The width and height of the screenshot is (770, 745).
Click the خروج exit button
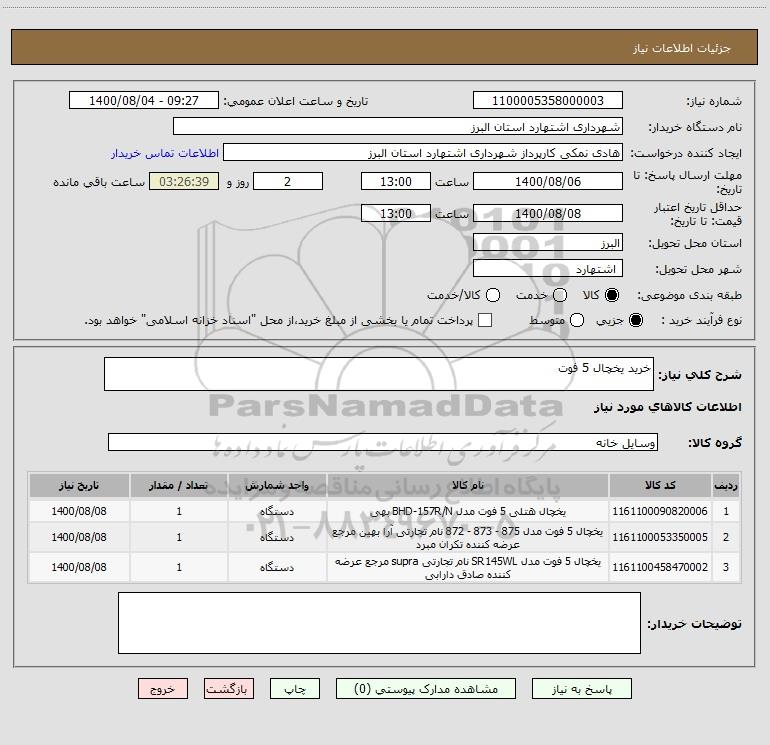[x=163, y=689]
